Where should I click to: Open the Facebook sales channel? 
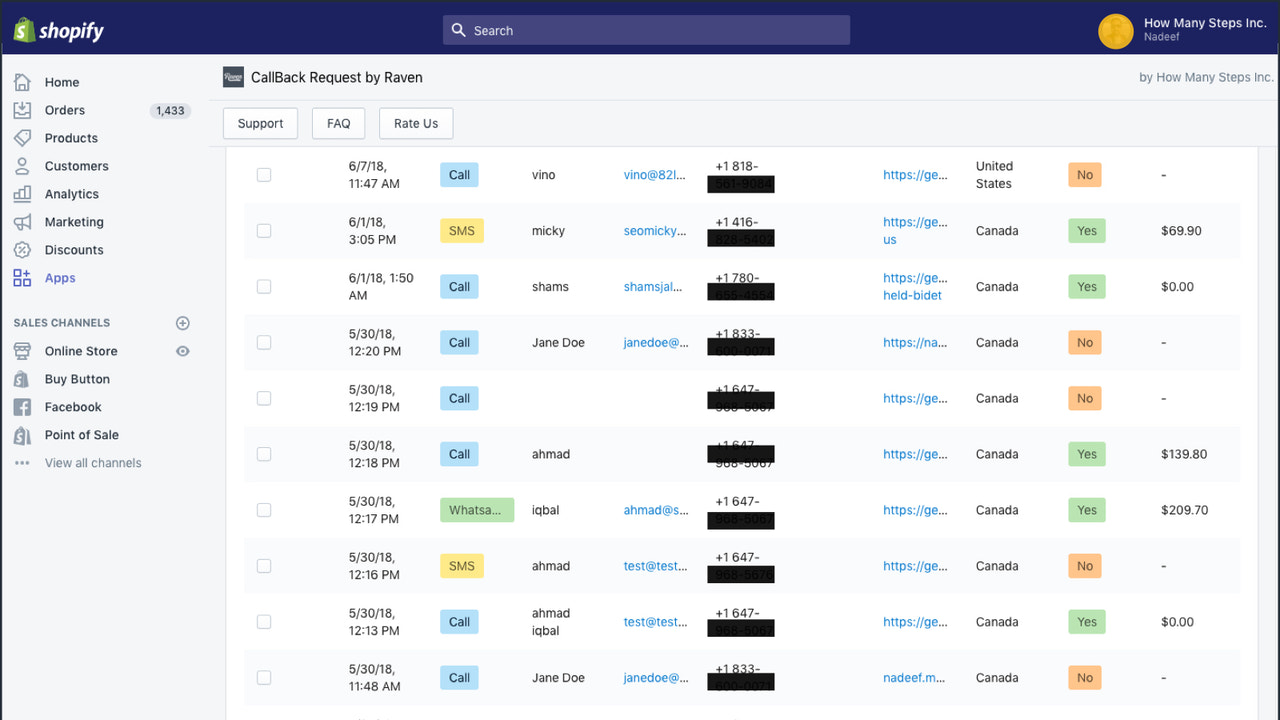tap(72, 407)
